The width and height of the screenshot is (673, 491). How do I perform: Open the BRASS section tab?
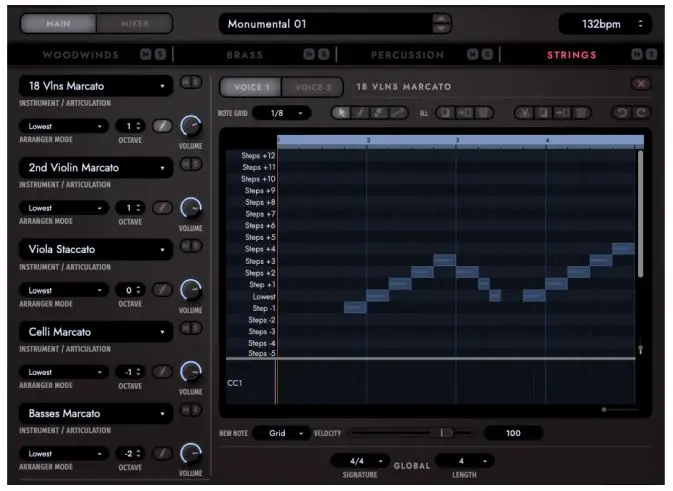(245, 55)
